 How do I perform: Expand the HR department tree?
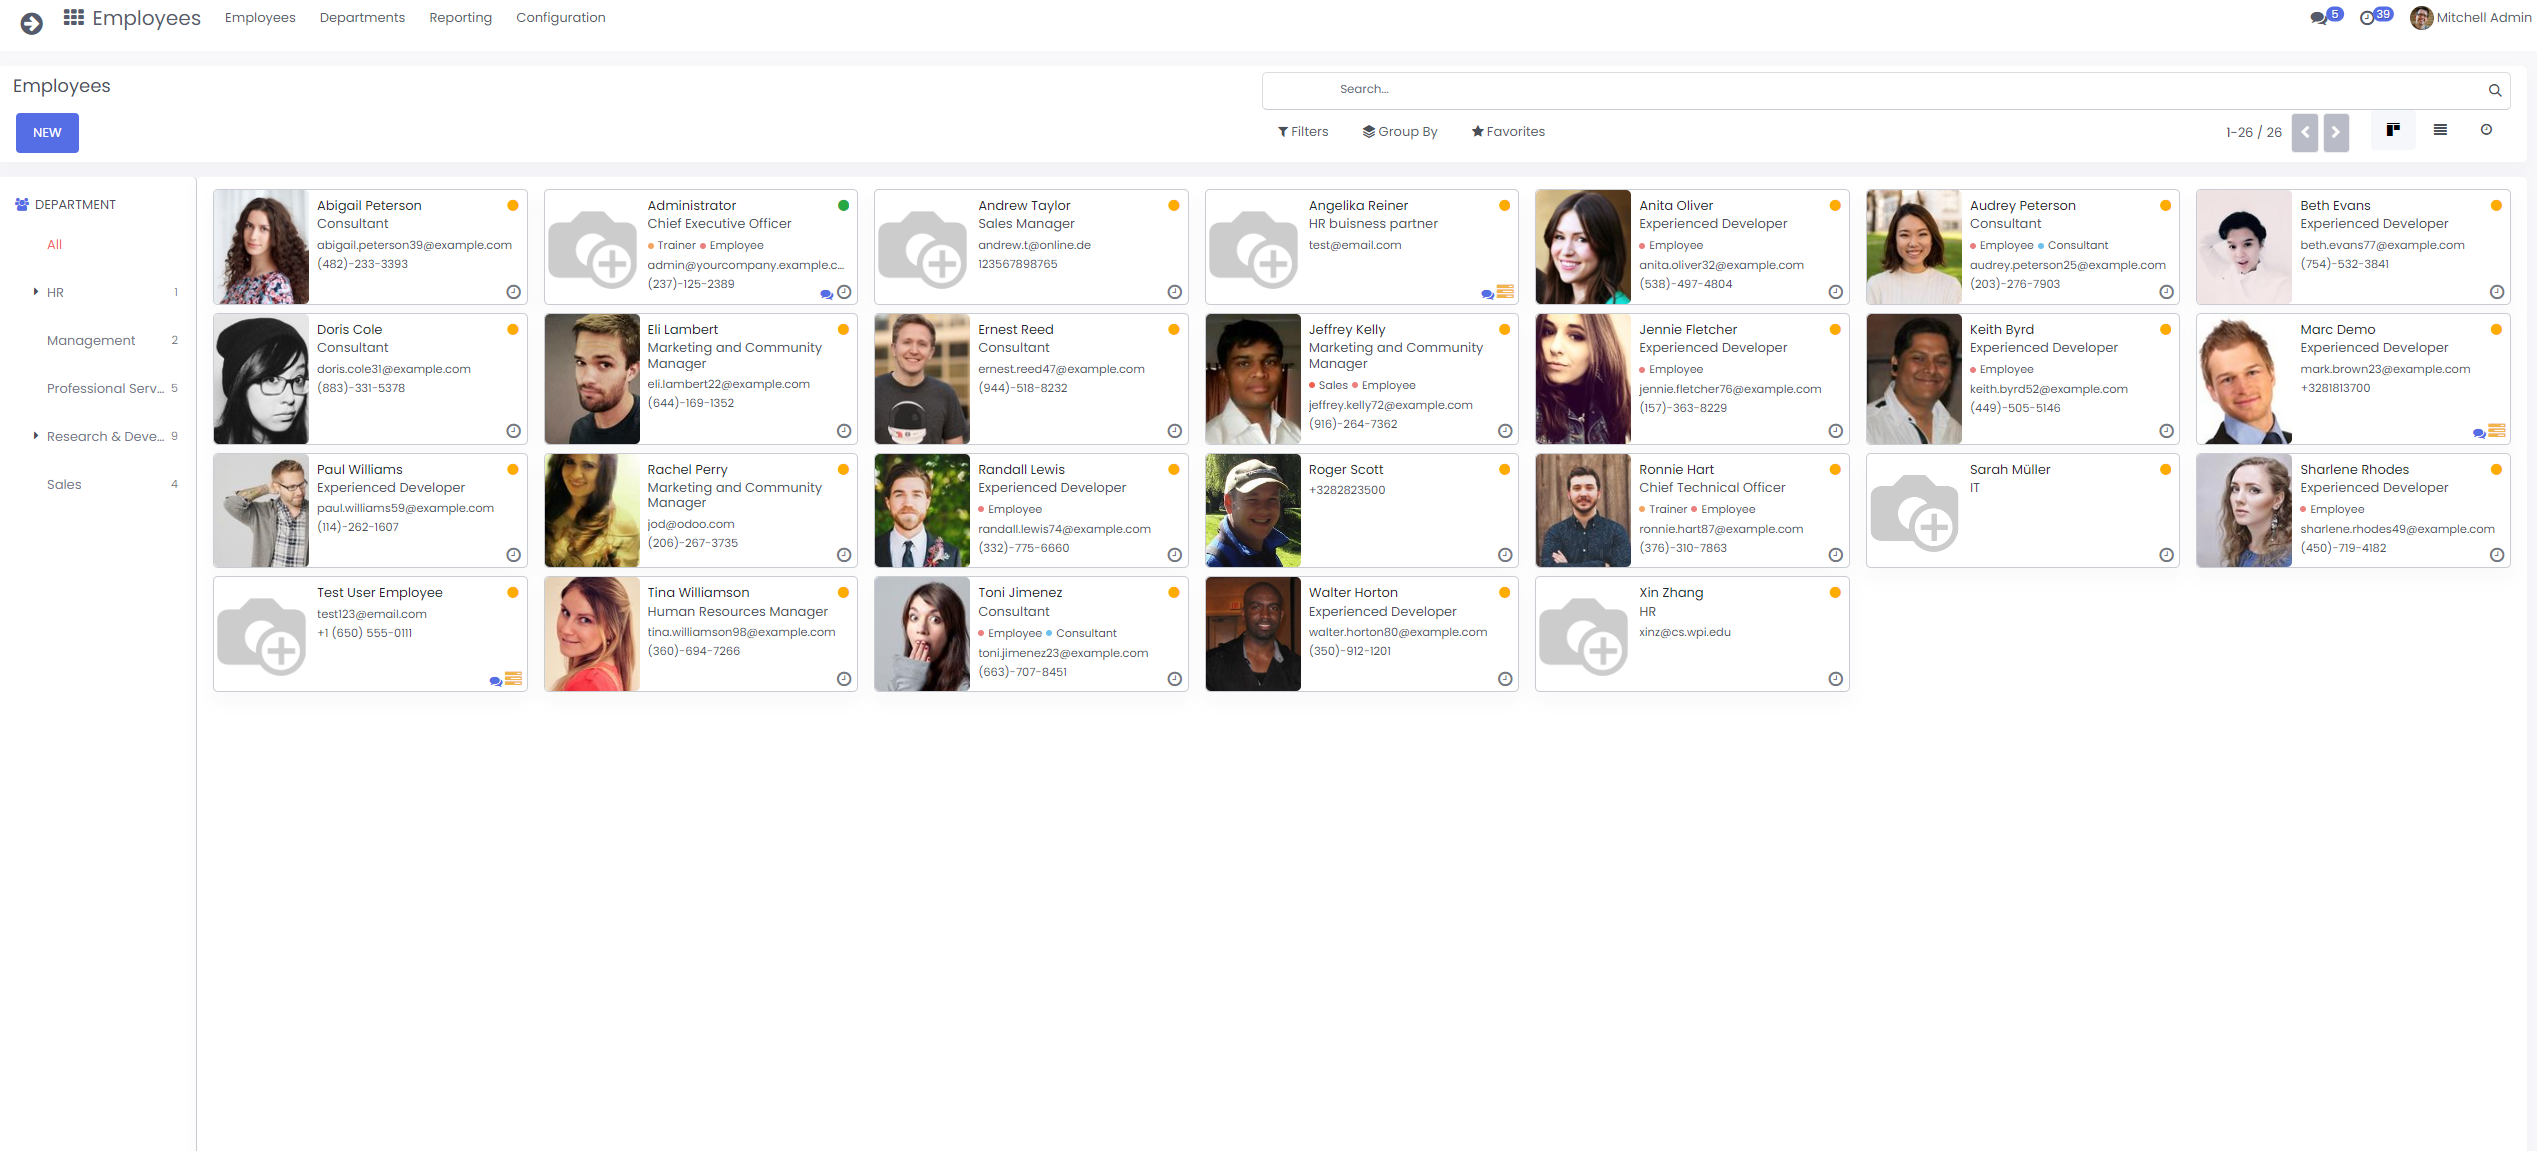pyautogui.click(x=36, y=292)
